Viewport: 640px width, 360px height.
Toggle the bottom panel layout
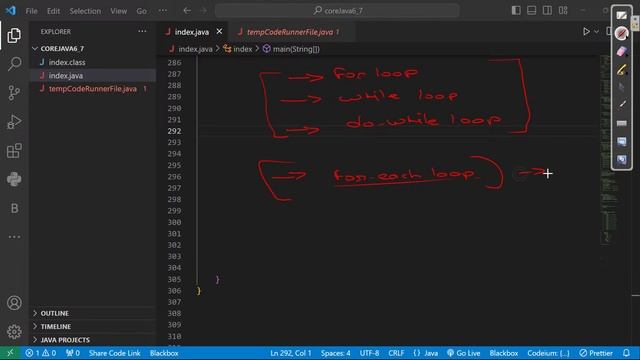click(531, 11)
